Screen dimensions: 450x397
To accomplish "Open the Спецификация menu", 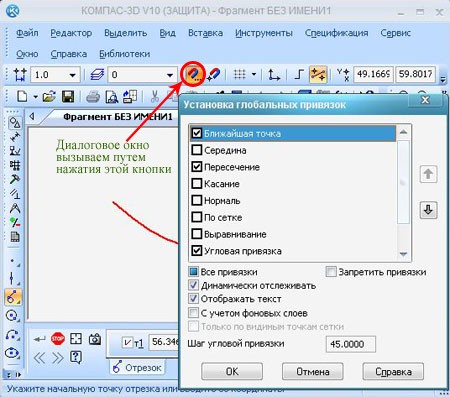I will coord(336,33).
